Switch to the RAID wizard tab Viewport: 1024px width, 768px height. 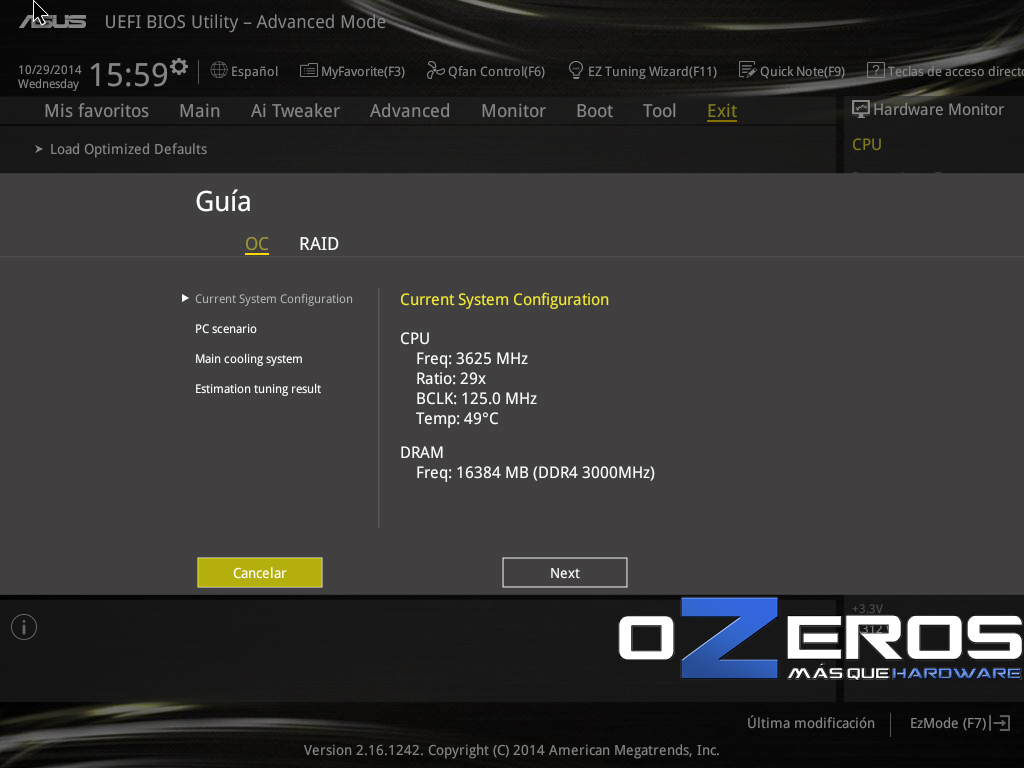[319, 244]
